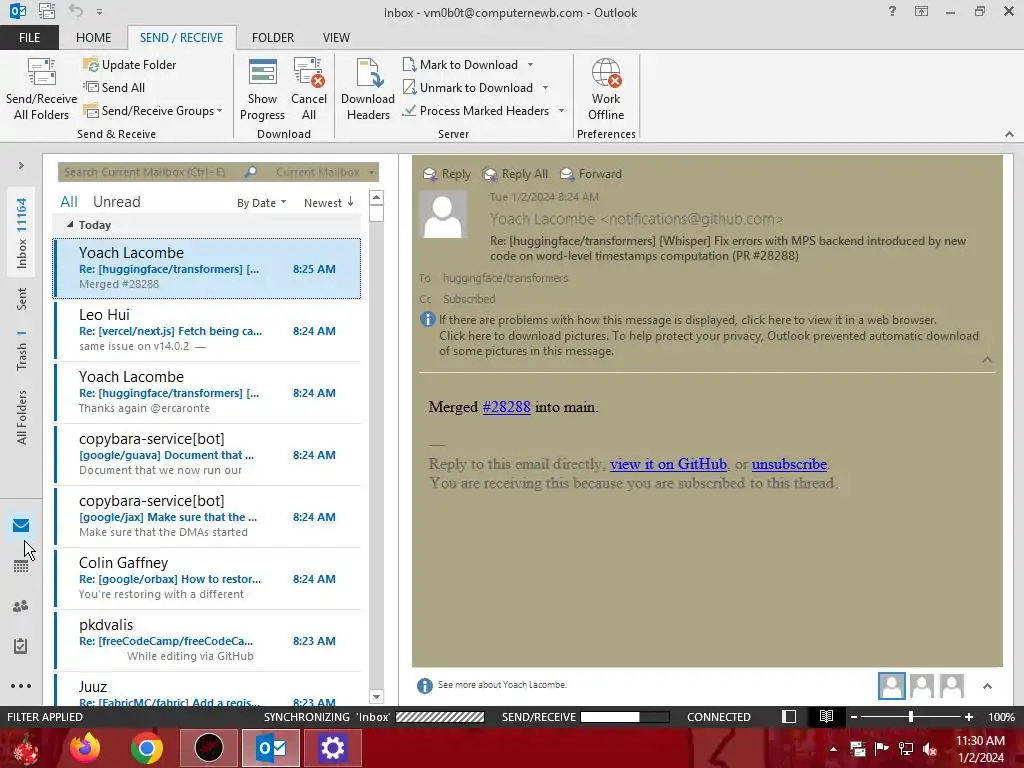Image resolution: width=1024 pixels, height=768 pixels.
Task: Open the FILE tab
Action: (x=29, y=37)
